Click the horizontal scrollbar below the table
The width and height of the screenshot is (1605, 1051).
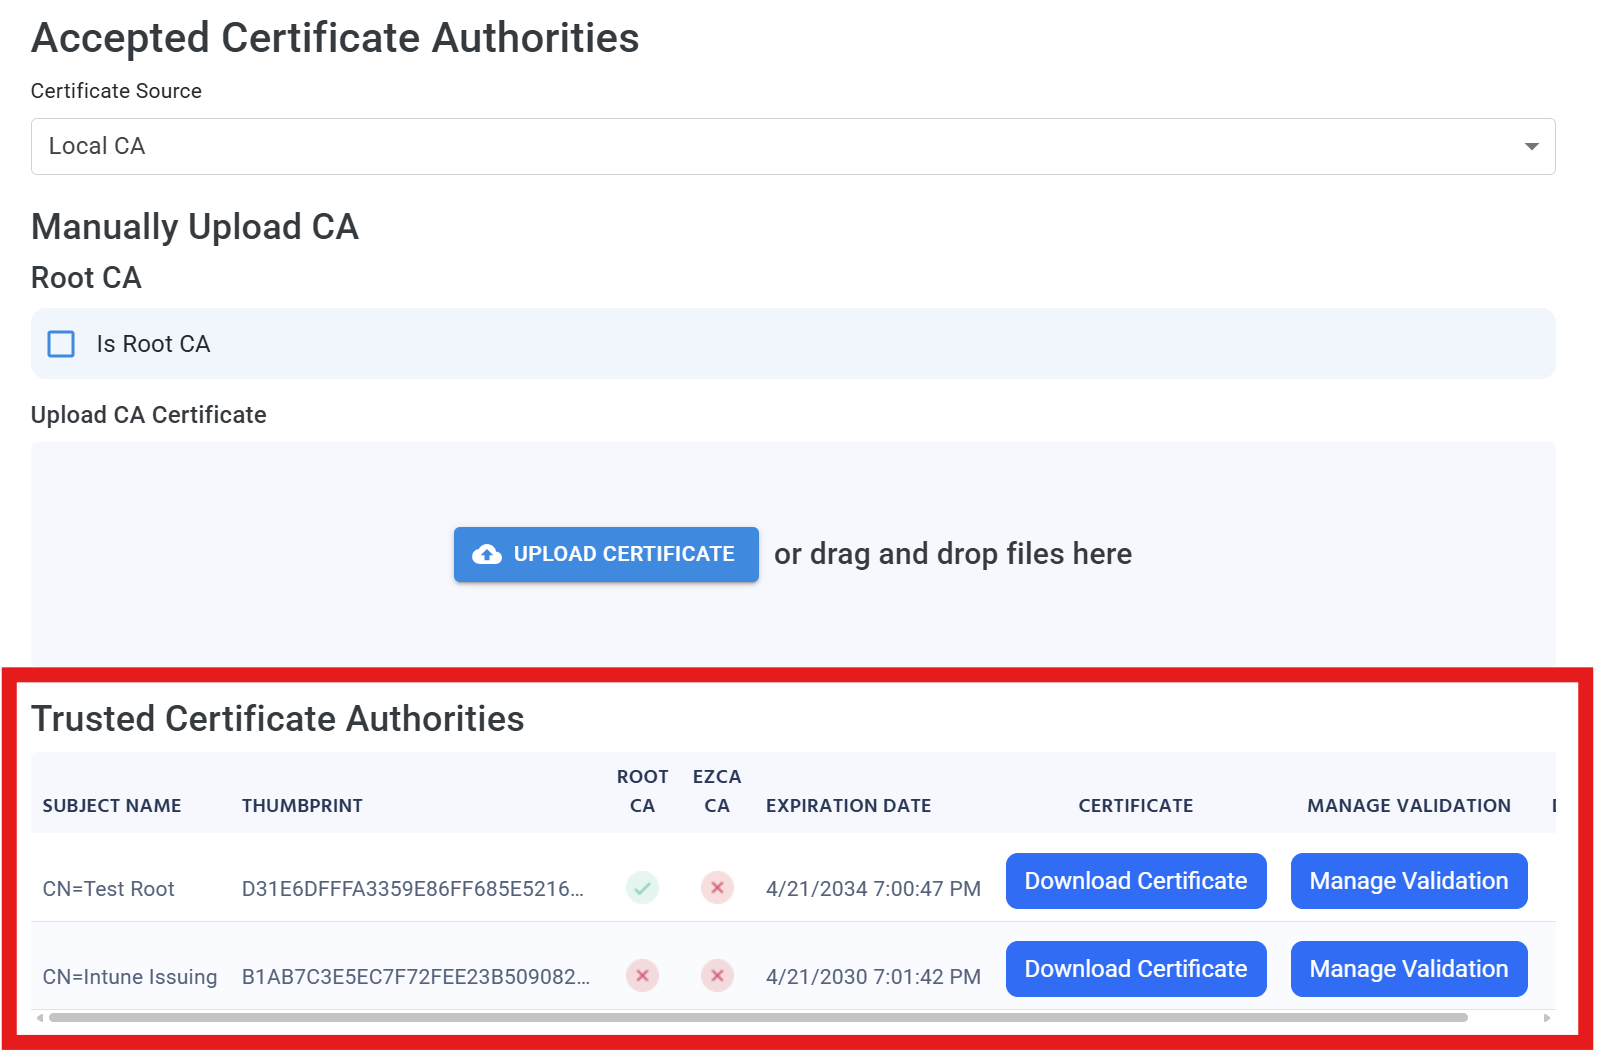[790, 1019]
